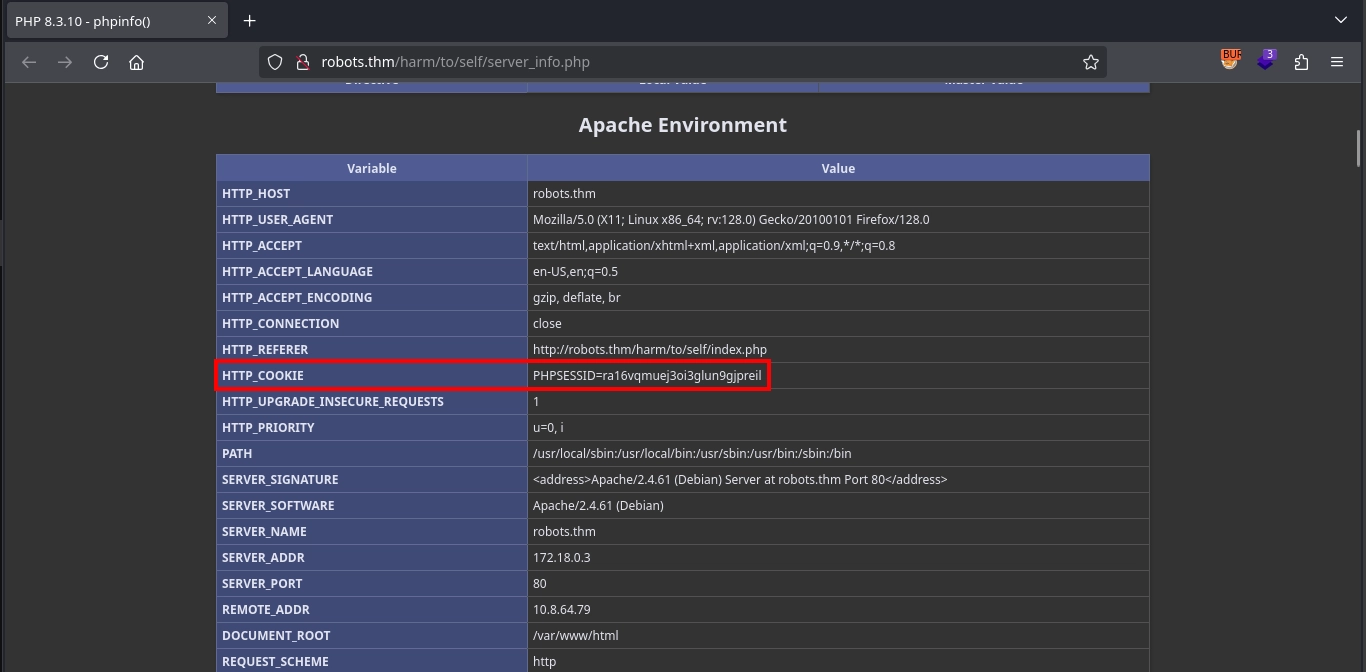Image resolution: width=1366 pixels, height=672 pixels.
Task: Bookmark this page with the star icon
Action: 1090,62
